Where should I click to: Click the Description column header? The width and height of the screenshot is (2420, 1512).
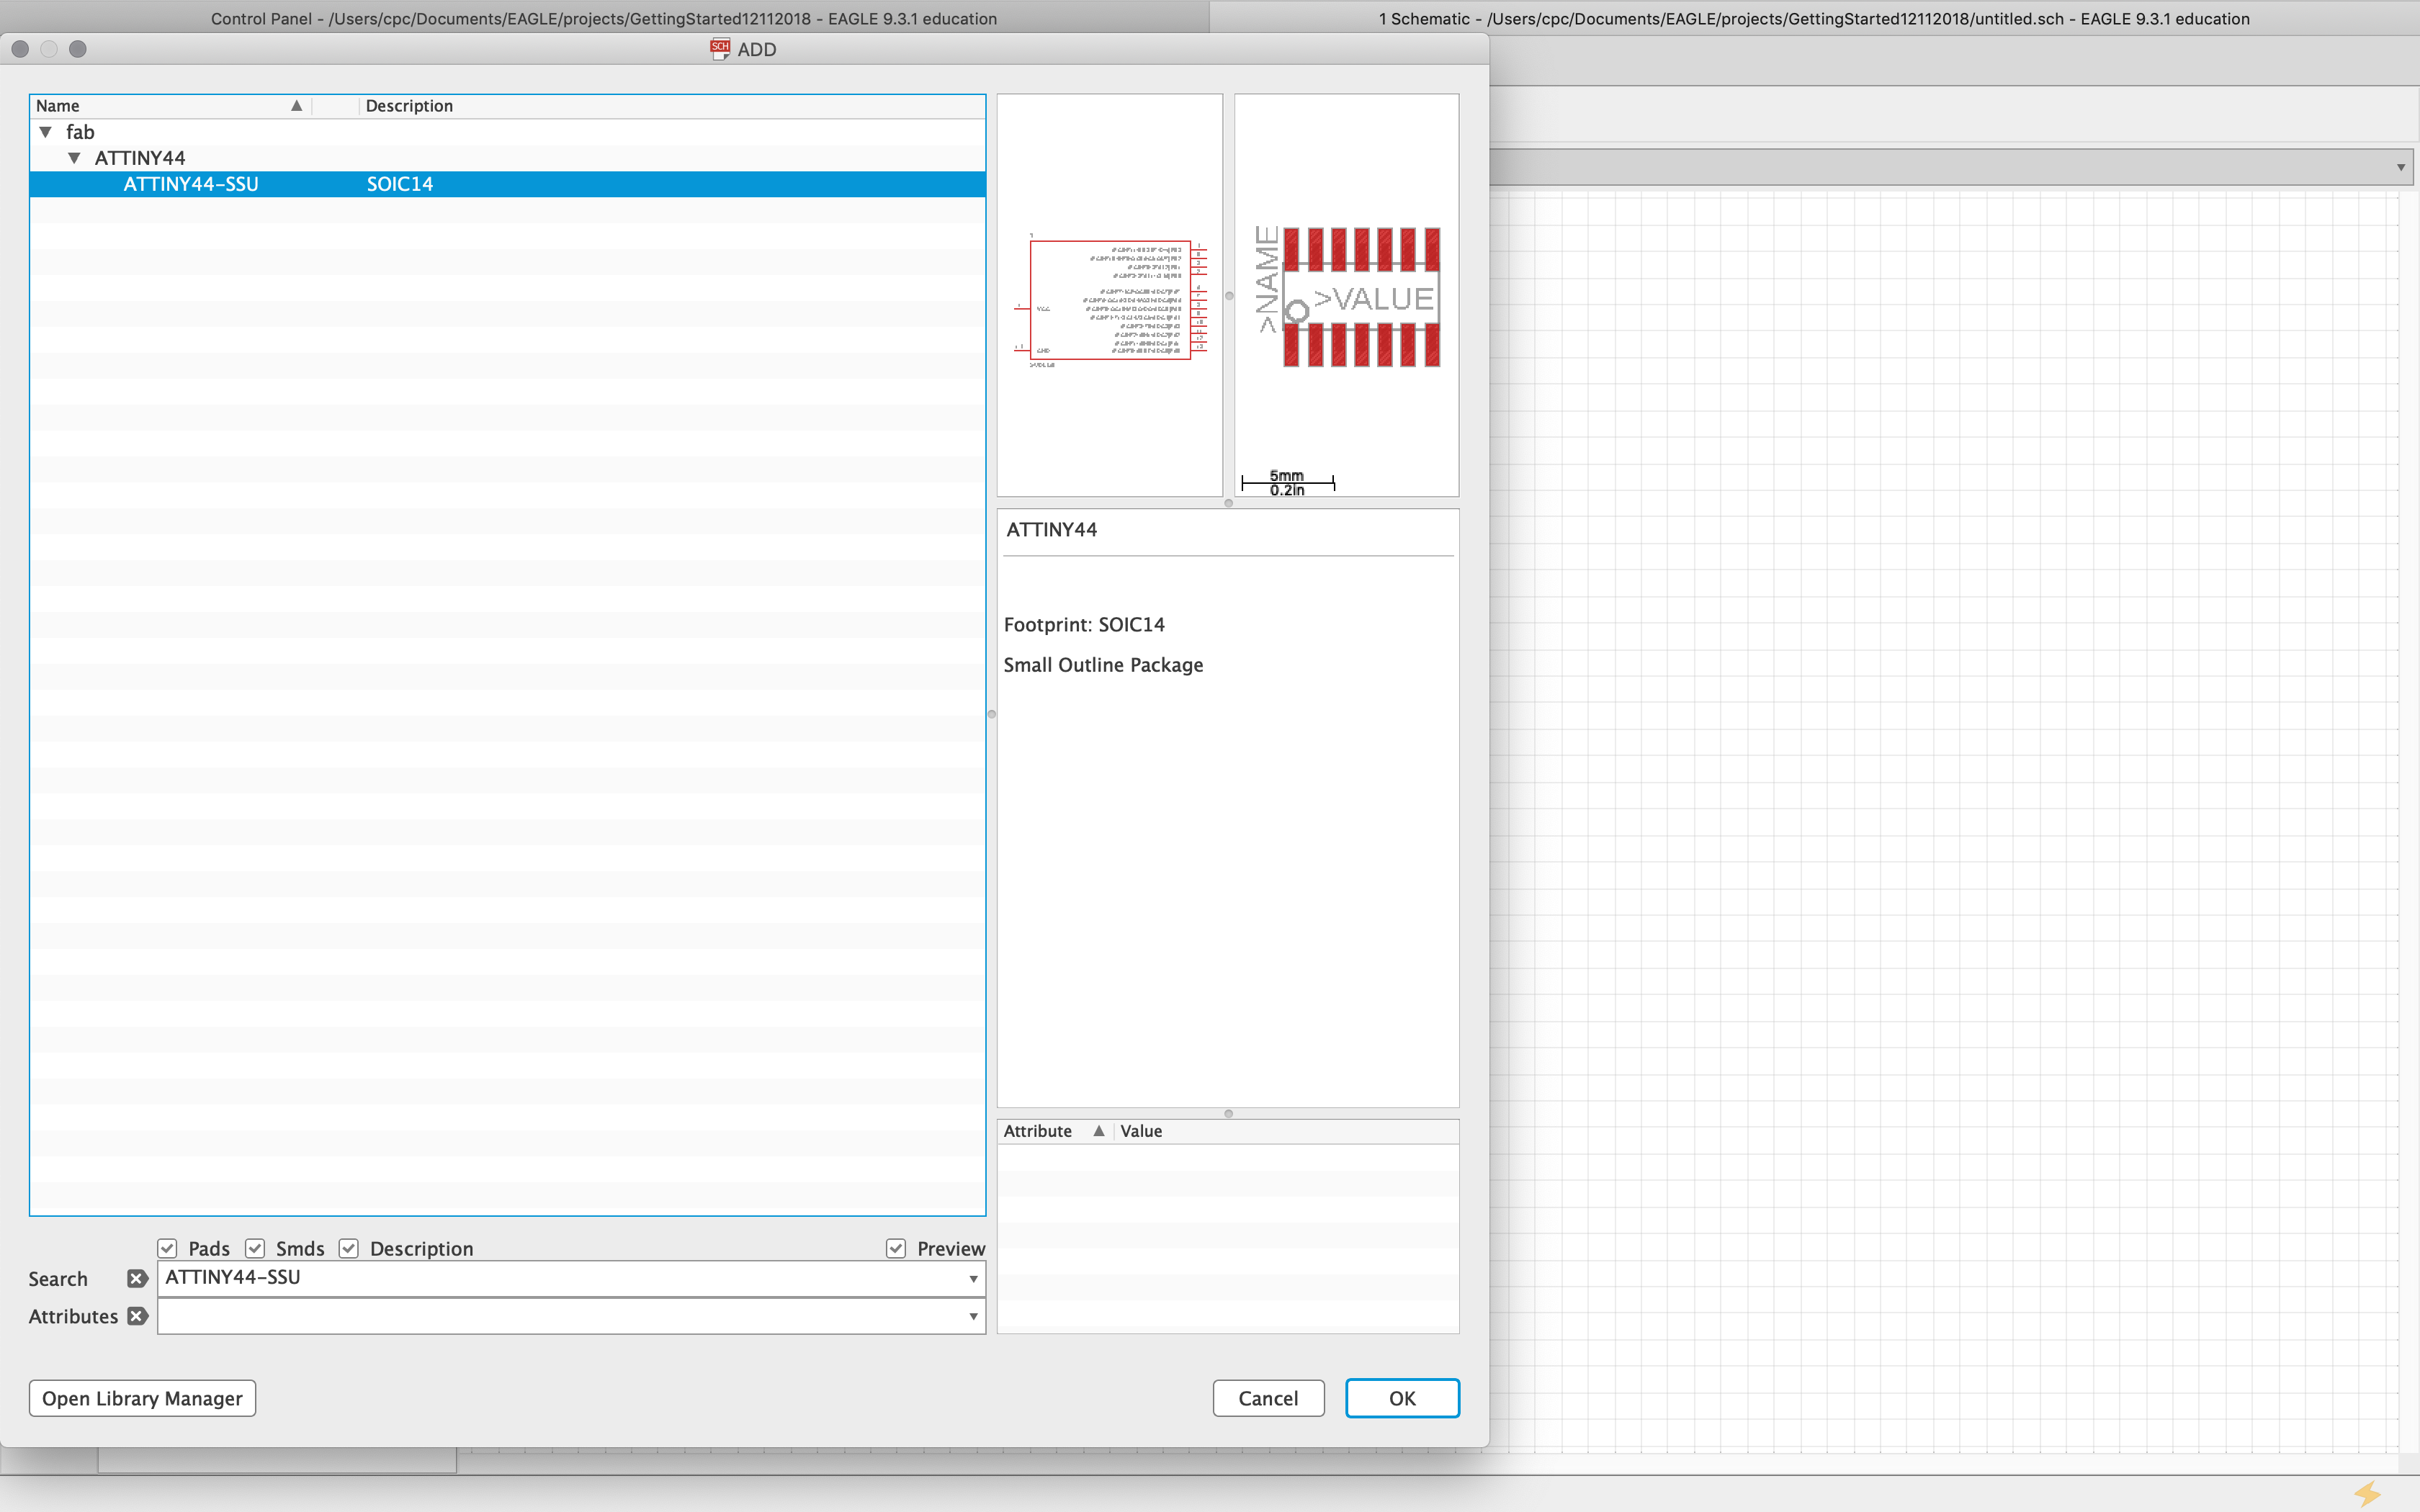click(x=410, y=106)
